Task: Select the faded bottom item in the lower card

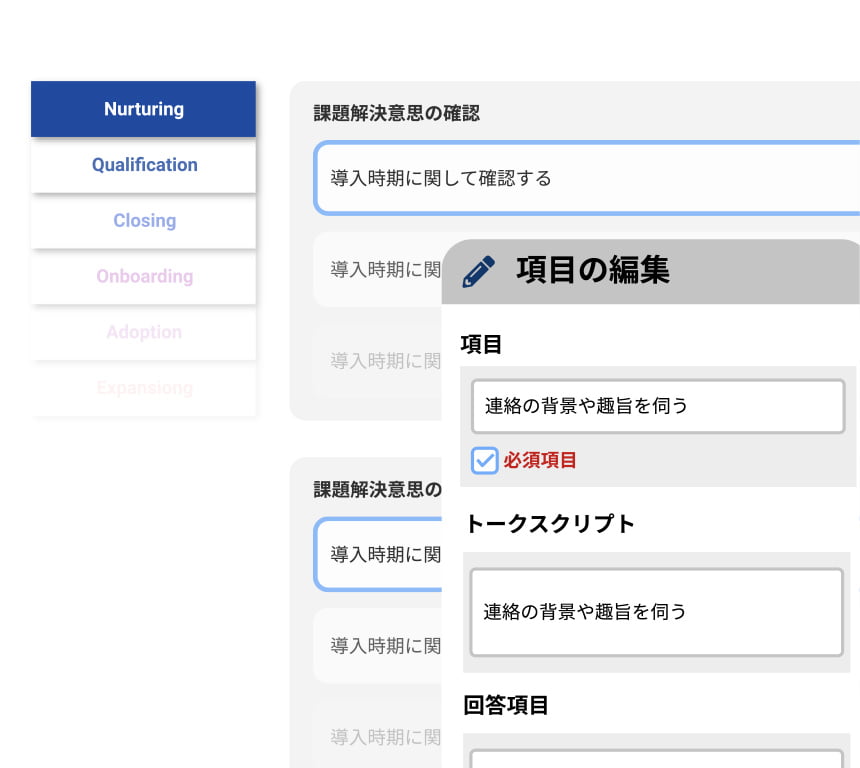Action: click(x=377, y=737)
